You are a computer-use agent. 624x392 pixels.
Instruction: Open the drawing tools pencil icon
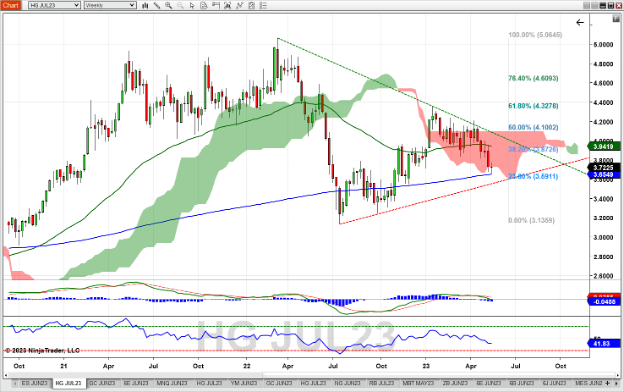[157, 5]
